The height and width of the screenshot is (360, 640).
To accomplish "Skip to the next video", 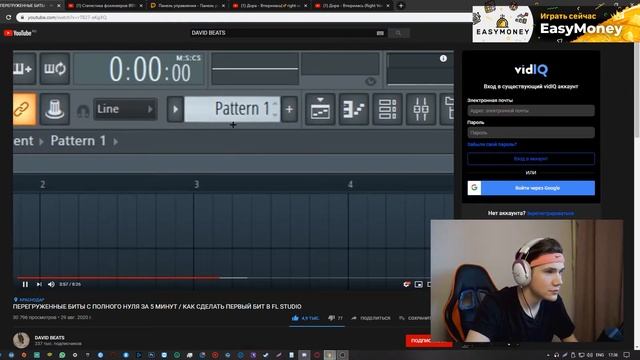I will pyautogui.click(x=39, y=284).
